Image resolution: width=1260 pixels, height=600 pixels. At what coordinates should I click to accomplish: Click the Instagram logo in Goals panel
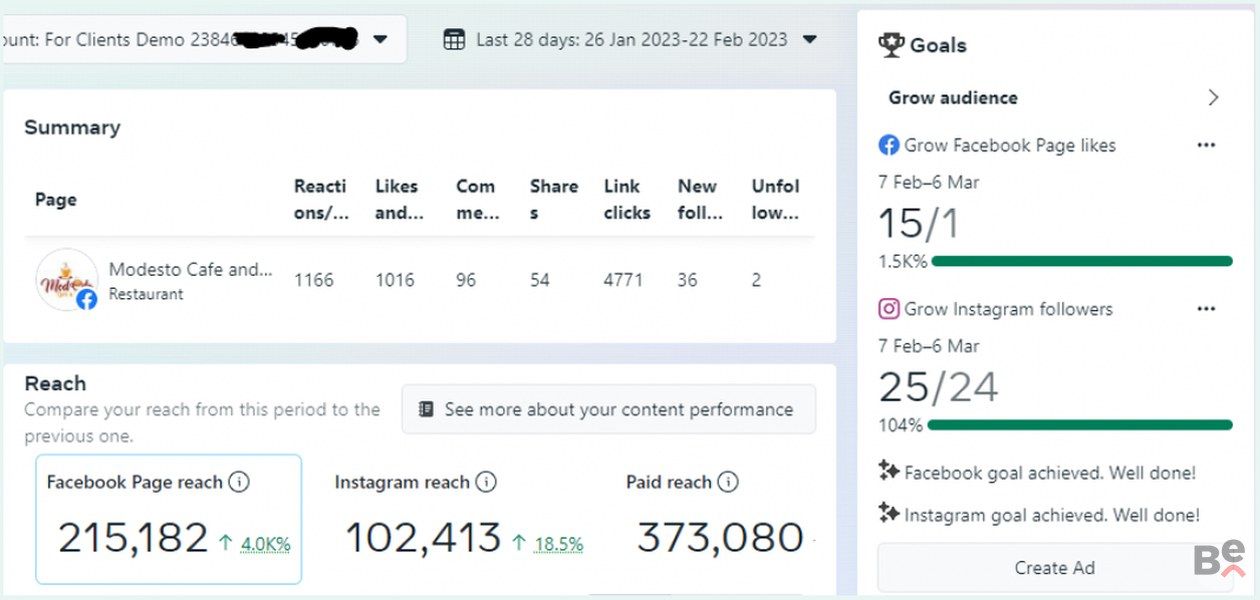tap(889, 309)
